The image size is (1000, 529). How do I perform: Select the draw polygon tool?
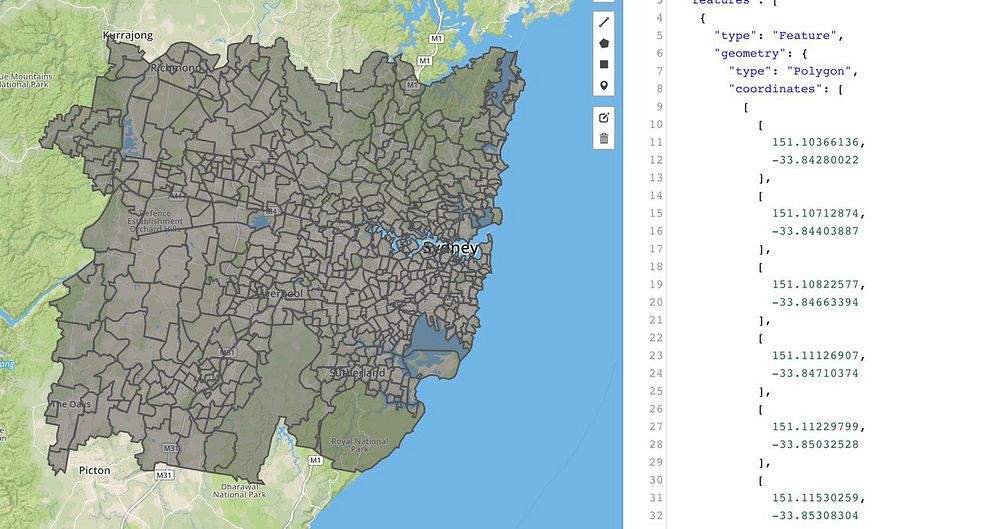(x=604, y=43)
